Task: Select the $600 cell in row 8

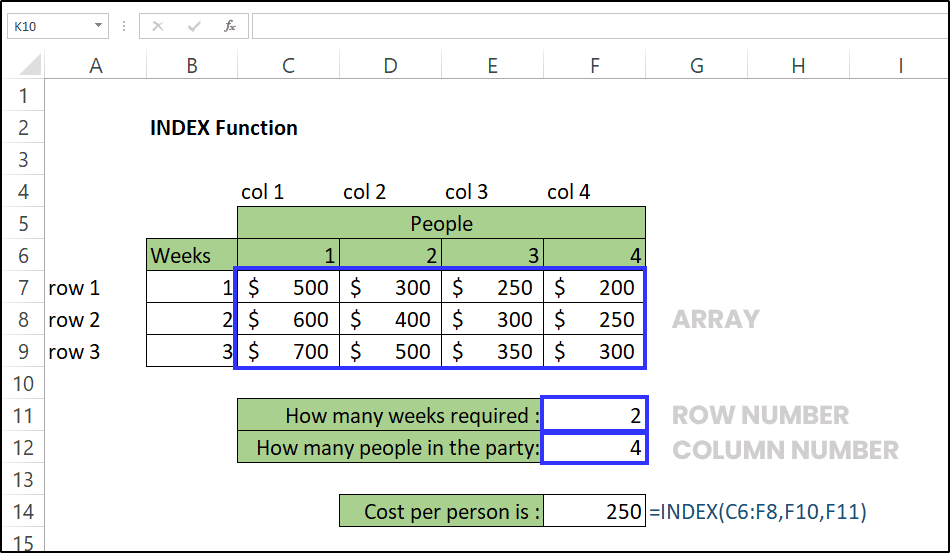Action: [x=288, y=319]
